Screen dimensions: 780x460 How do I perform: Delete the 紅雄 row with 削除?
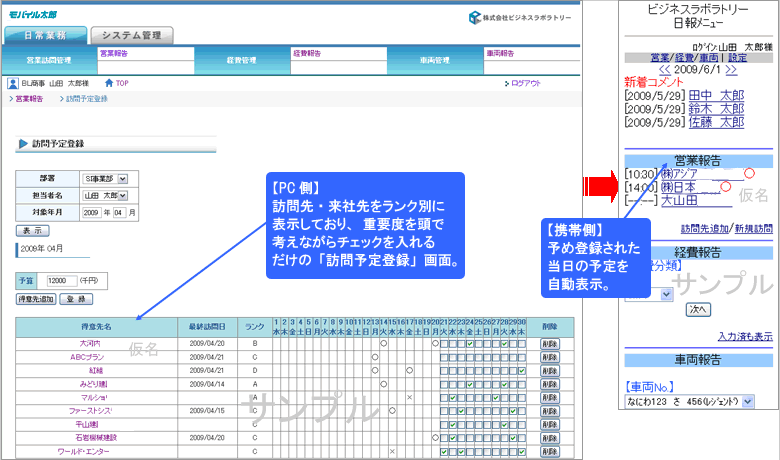point(550,370)
